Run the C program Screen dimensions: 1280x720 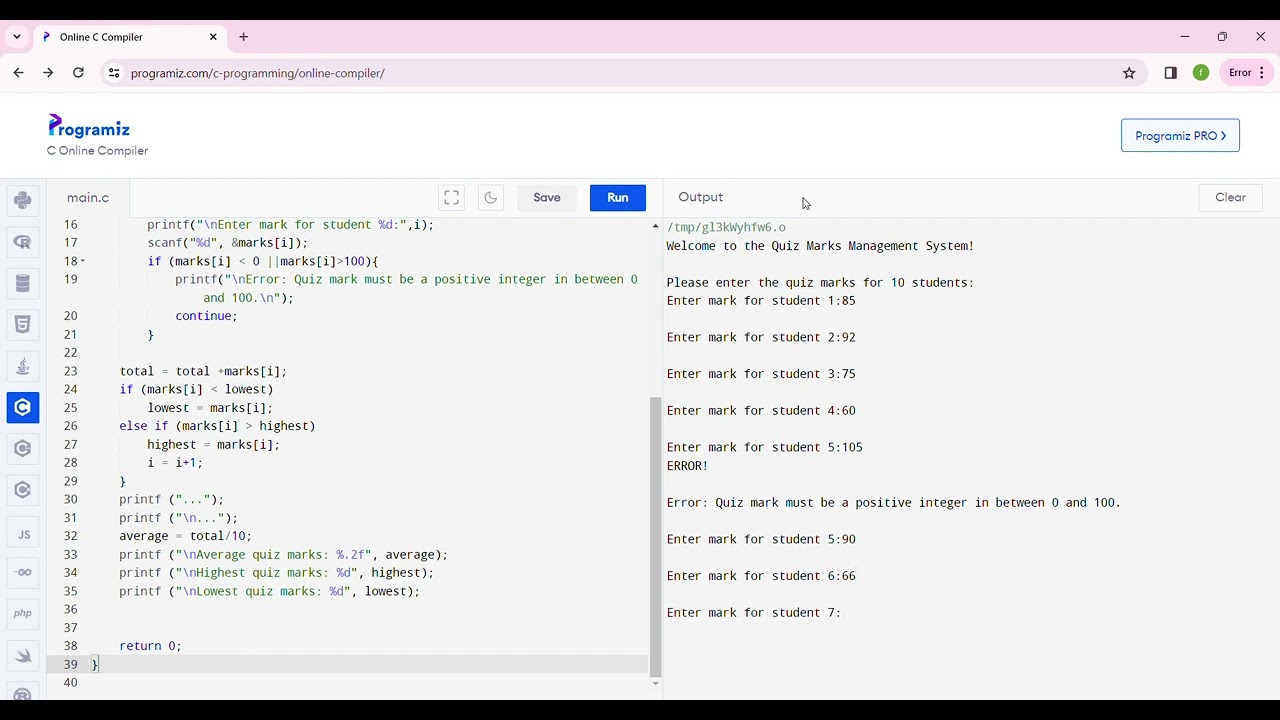(618, 198)
